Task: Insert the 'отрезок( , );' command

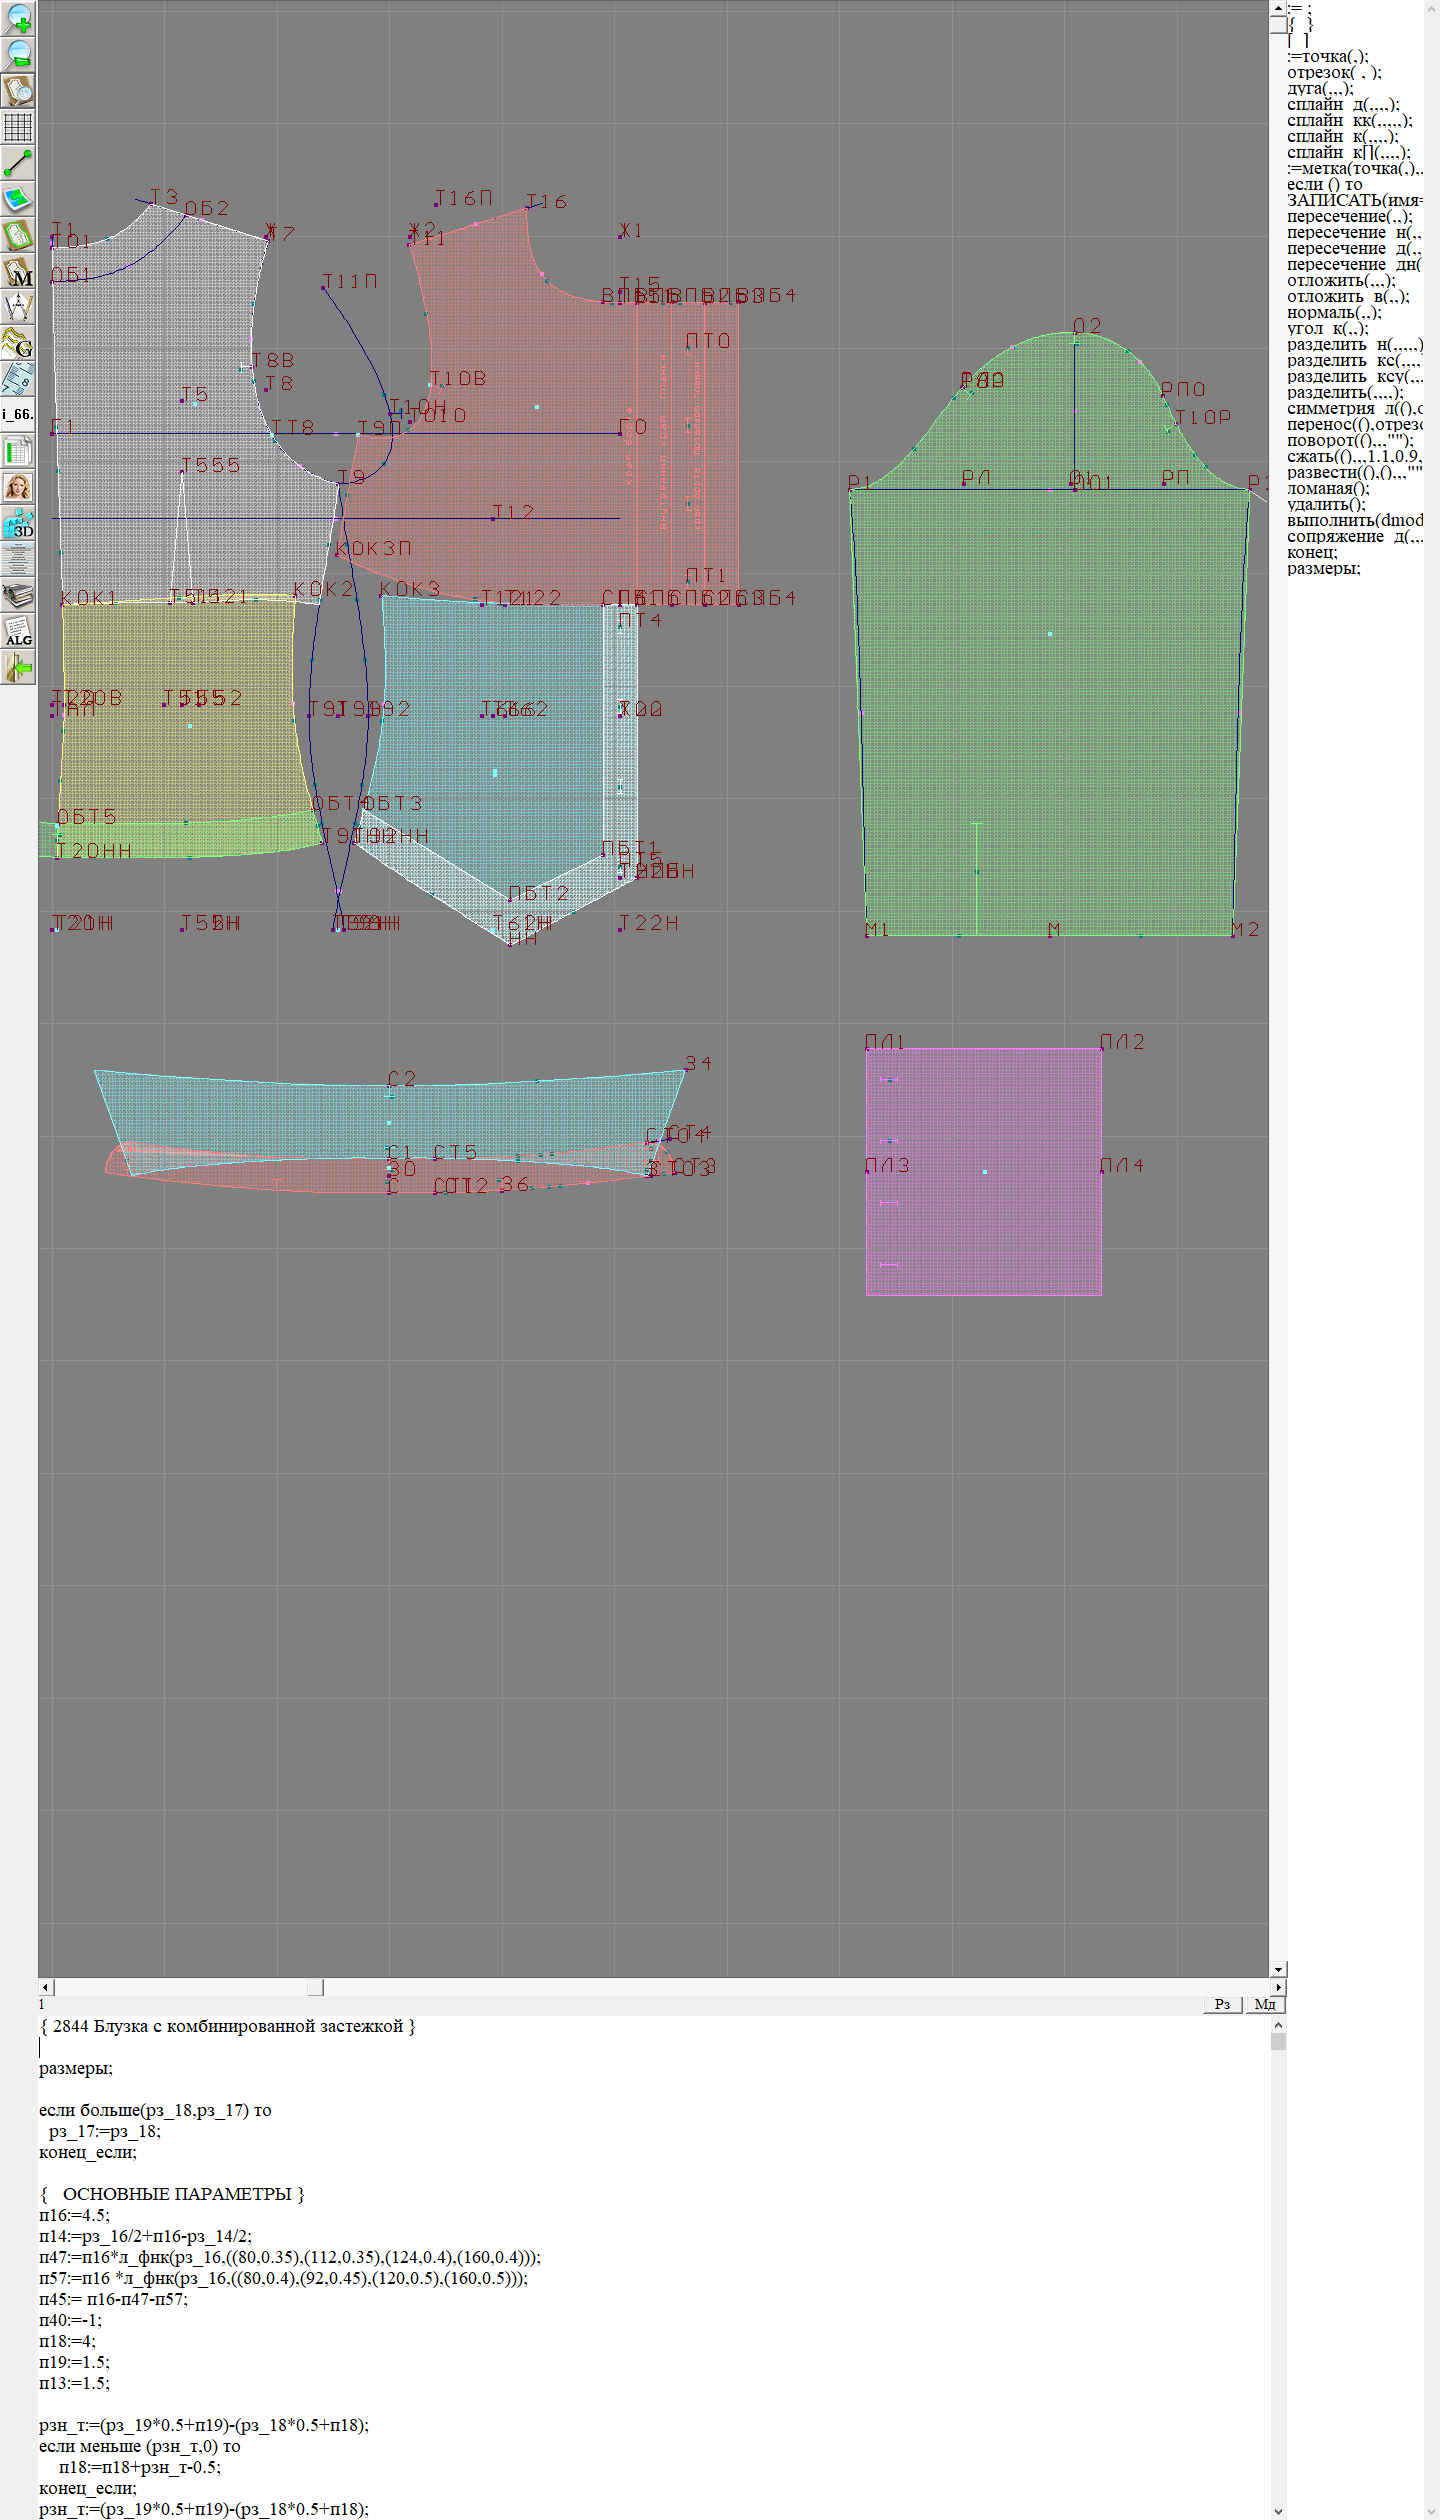Action: [x=1333, y=73]
